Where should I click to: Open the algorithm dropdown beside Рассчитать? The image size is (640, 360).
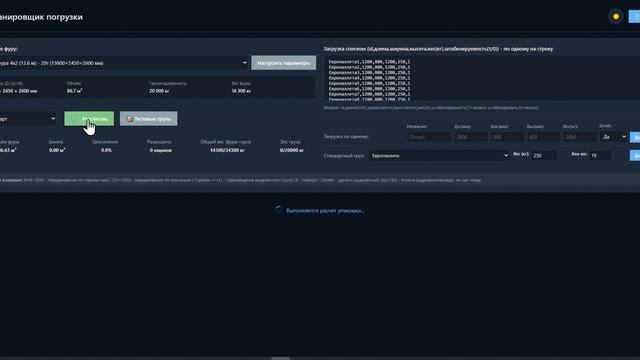pyautogui.click(x=28, y=119)
